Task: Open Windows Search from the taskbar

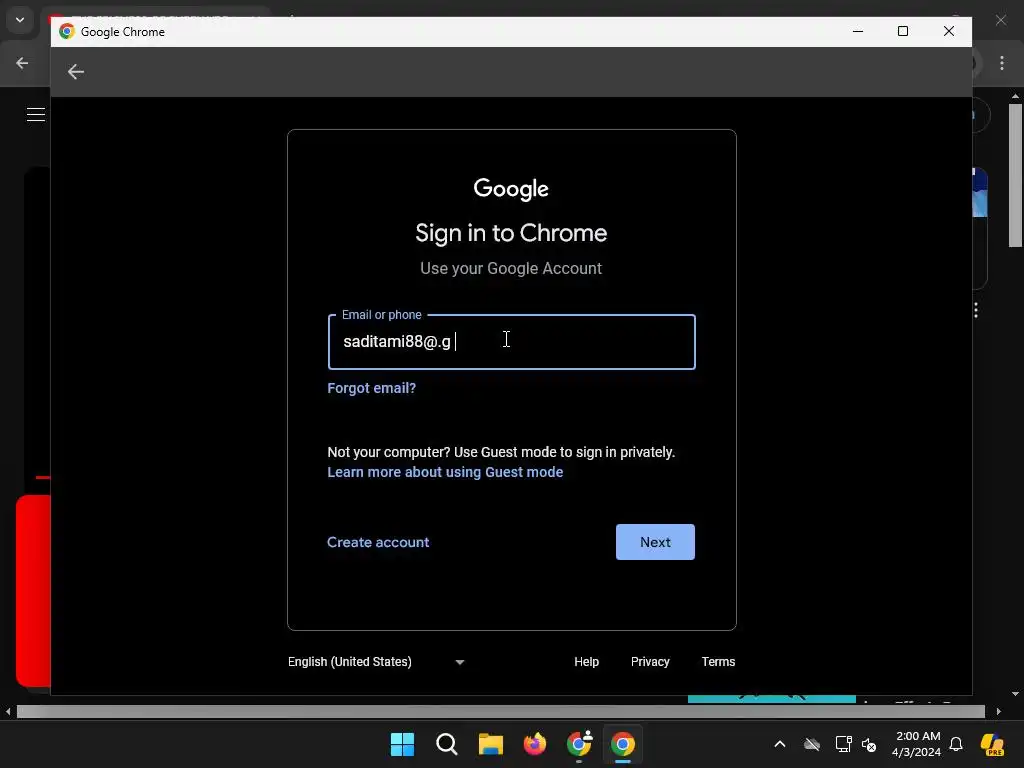Action: pyautogui.click(x=447, y=744)
